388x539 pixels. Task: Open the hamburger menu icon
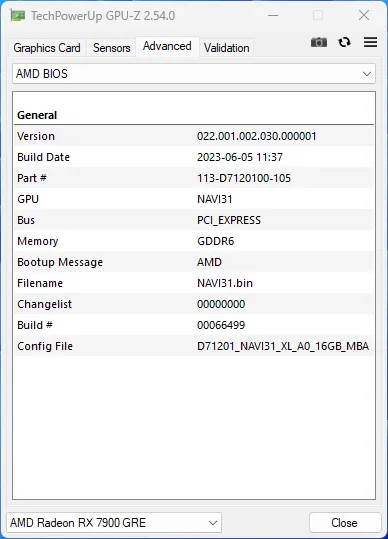point(370,42)
